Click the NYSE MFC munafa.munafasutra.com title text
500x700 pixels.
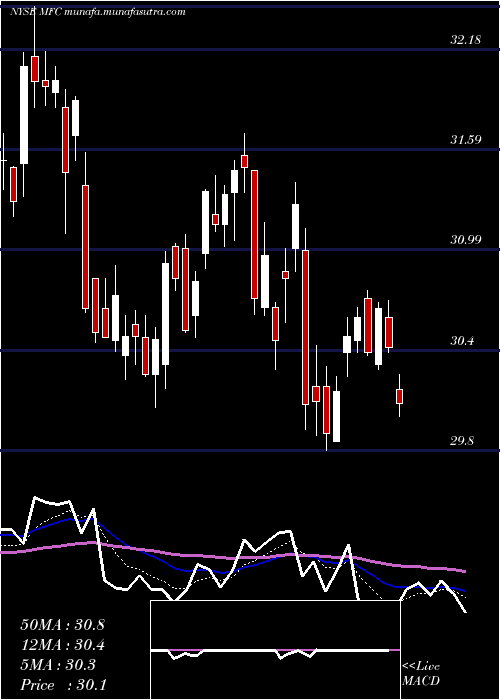click(97, 12)
